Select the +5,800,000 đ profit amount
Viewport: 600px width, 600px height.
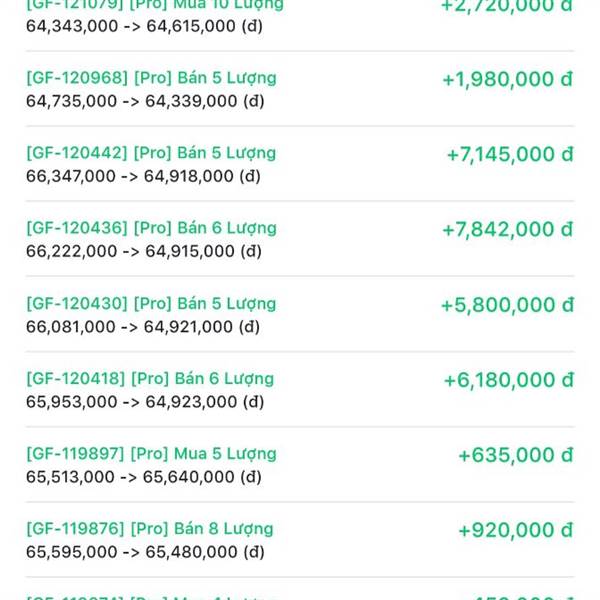click(x=507, y=305)
